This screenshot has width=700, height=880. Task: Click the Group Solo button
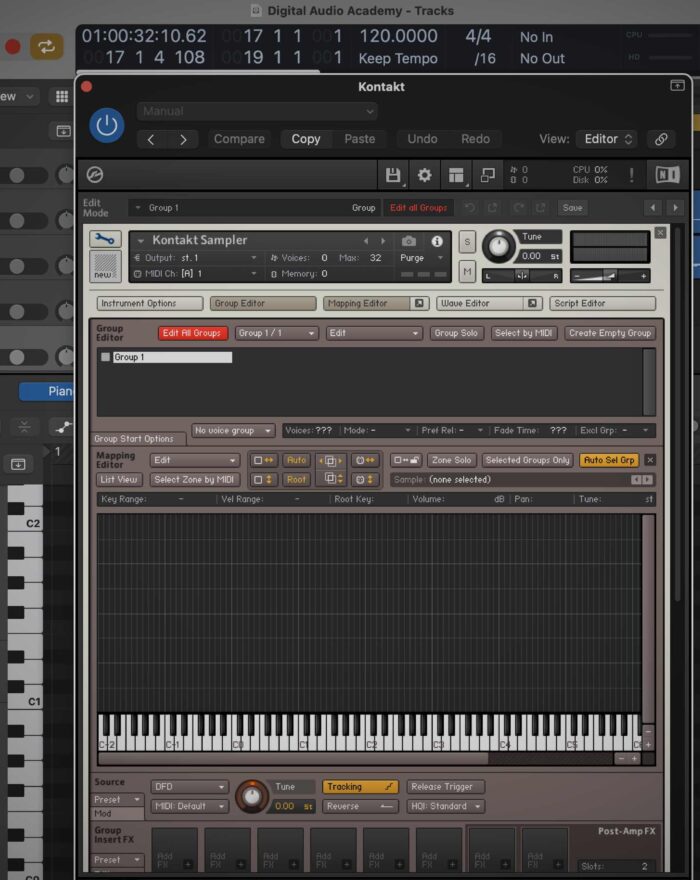point(456,333)
